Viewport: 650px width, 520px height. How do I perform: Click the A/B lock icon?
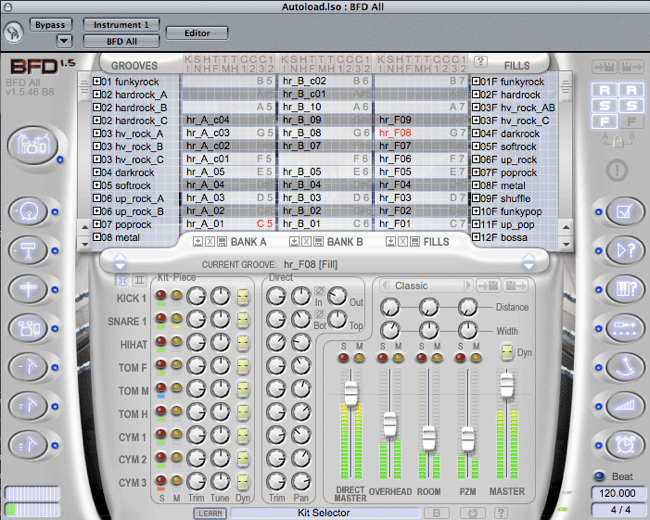(x=618, y=141)
